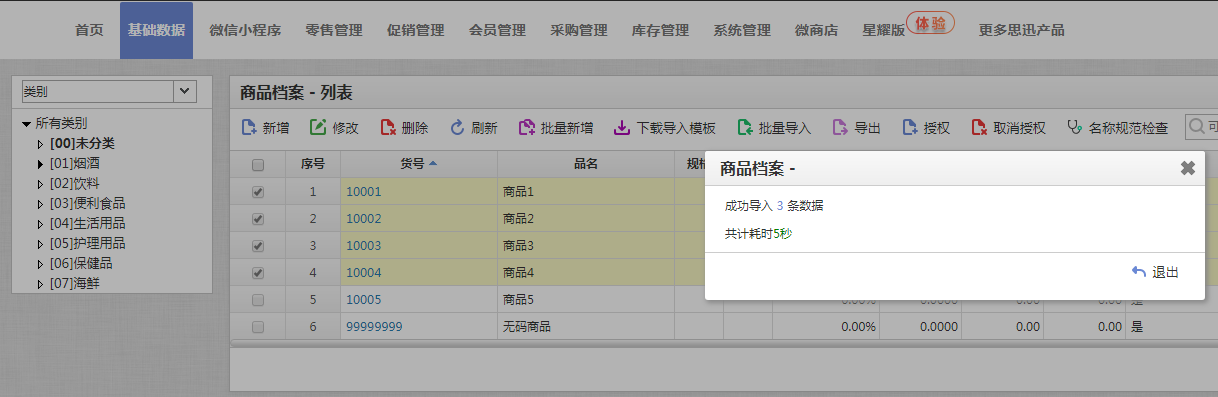Open 更多思迅产品 menu

click(x=1021, y=30)
